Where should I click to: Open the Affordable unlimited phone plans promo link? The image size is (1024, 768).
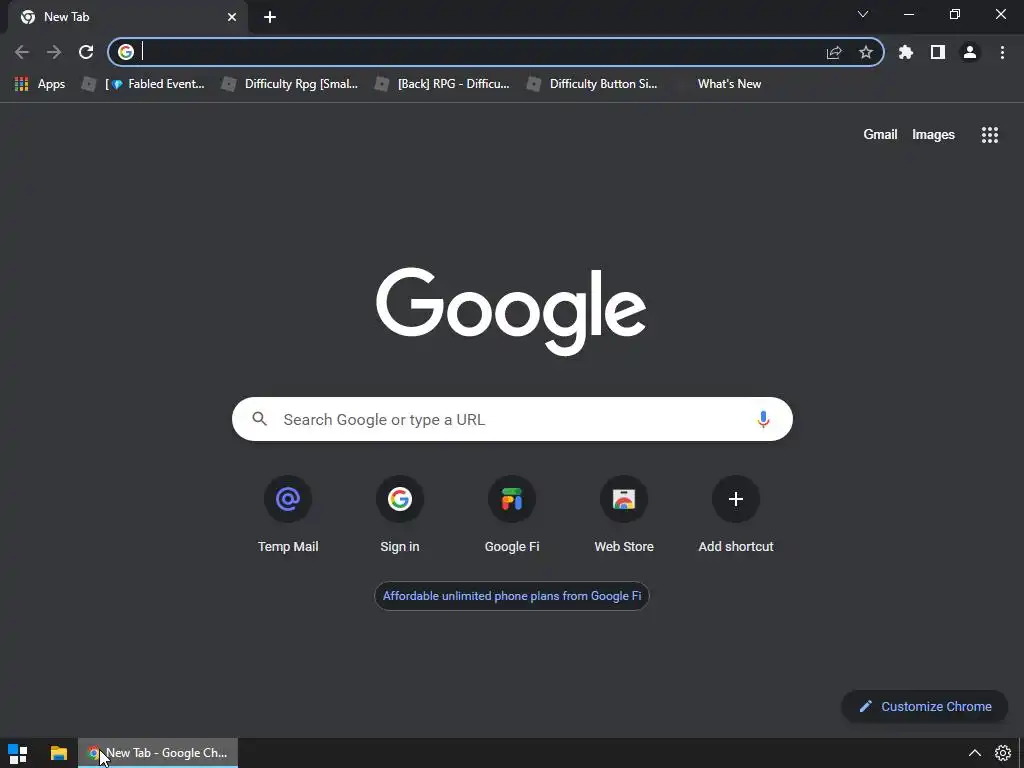pos(512,596)
